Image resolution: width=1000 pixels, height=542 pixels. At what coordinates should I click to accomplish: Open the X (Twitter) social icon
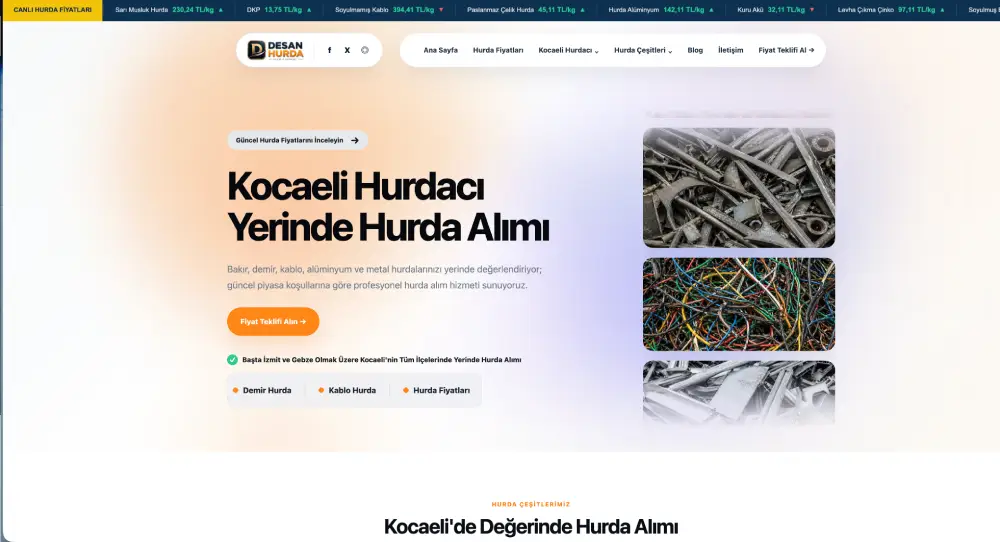pos(347,50)
